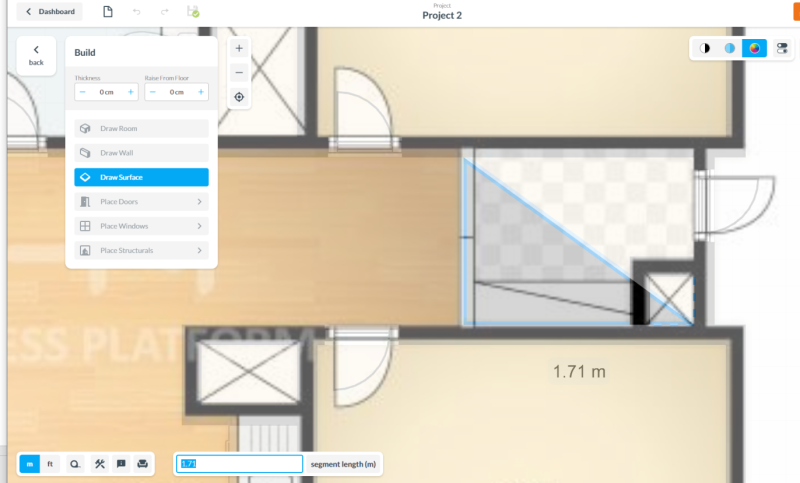Click the Raise From Floor 0 cm field

pyautogui.click(x=177, y=92)
